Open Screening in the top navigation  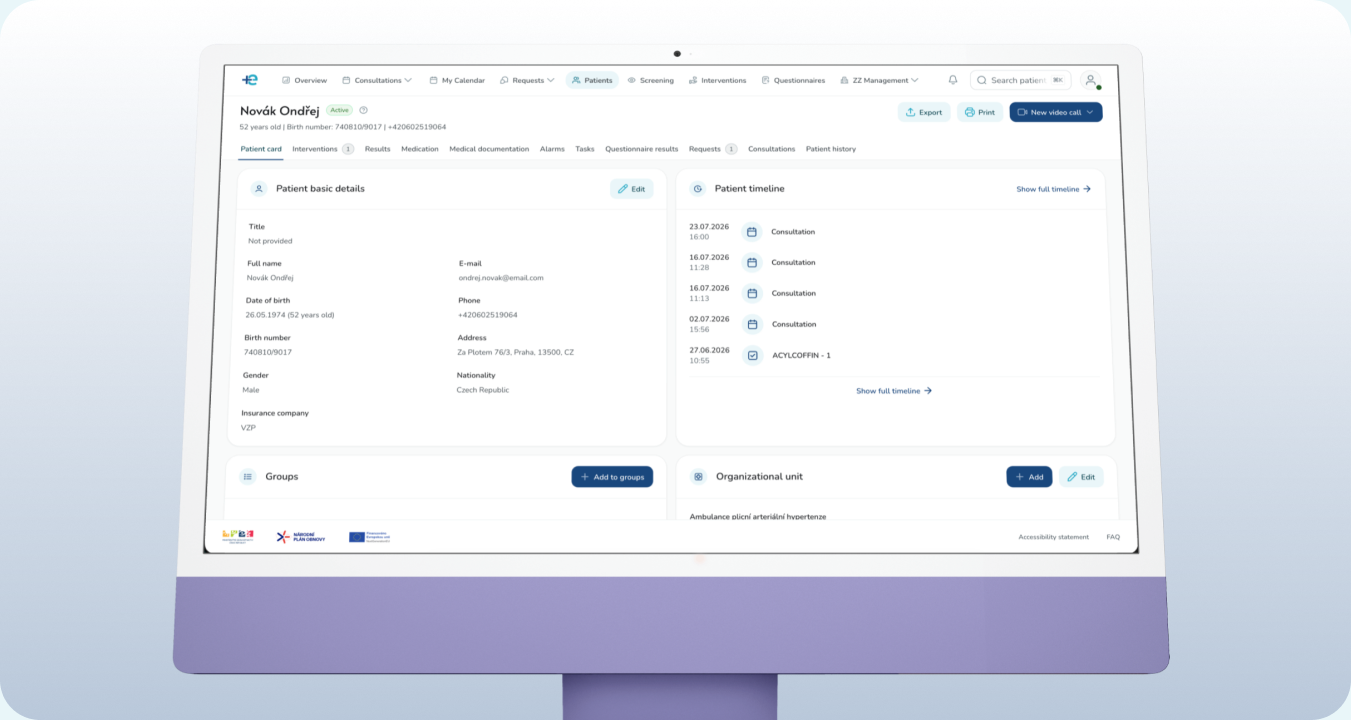click(x=650, y=80)
